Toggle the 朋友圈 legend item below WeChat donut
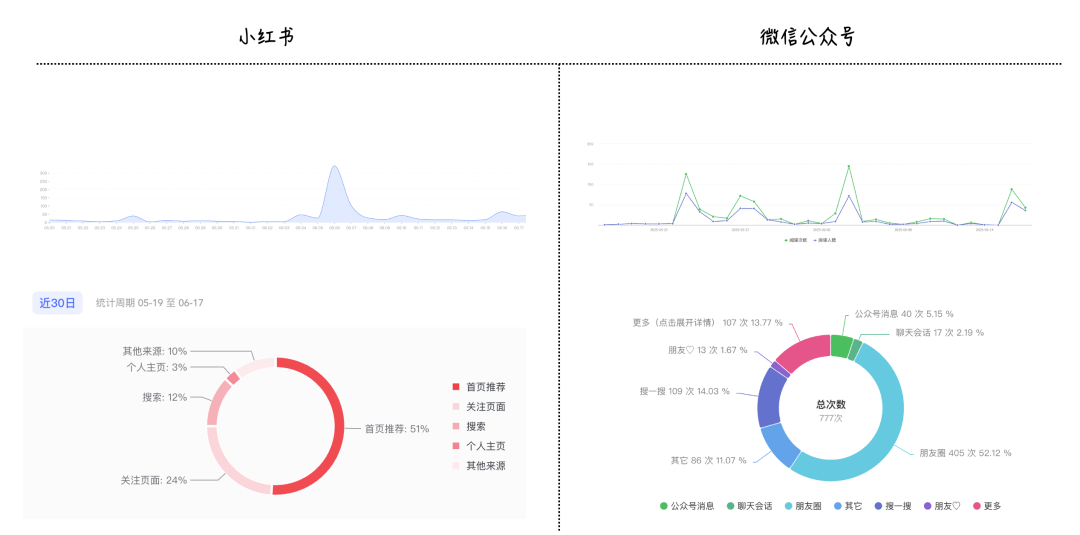This screenshot has height=535, width=1080. [x=803, y=506]
